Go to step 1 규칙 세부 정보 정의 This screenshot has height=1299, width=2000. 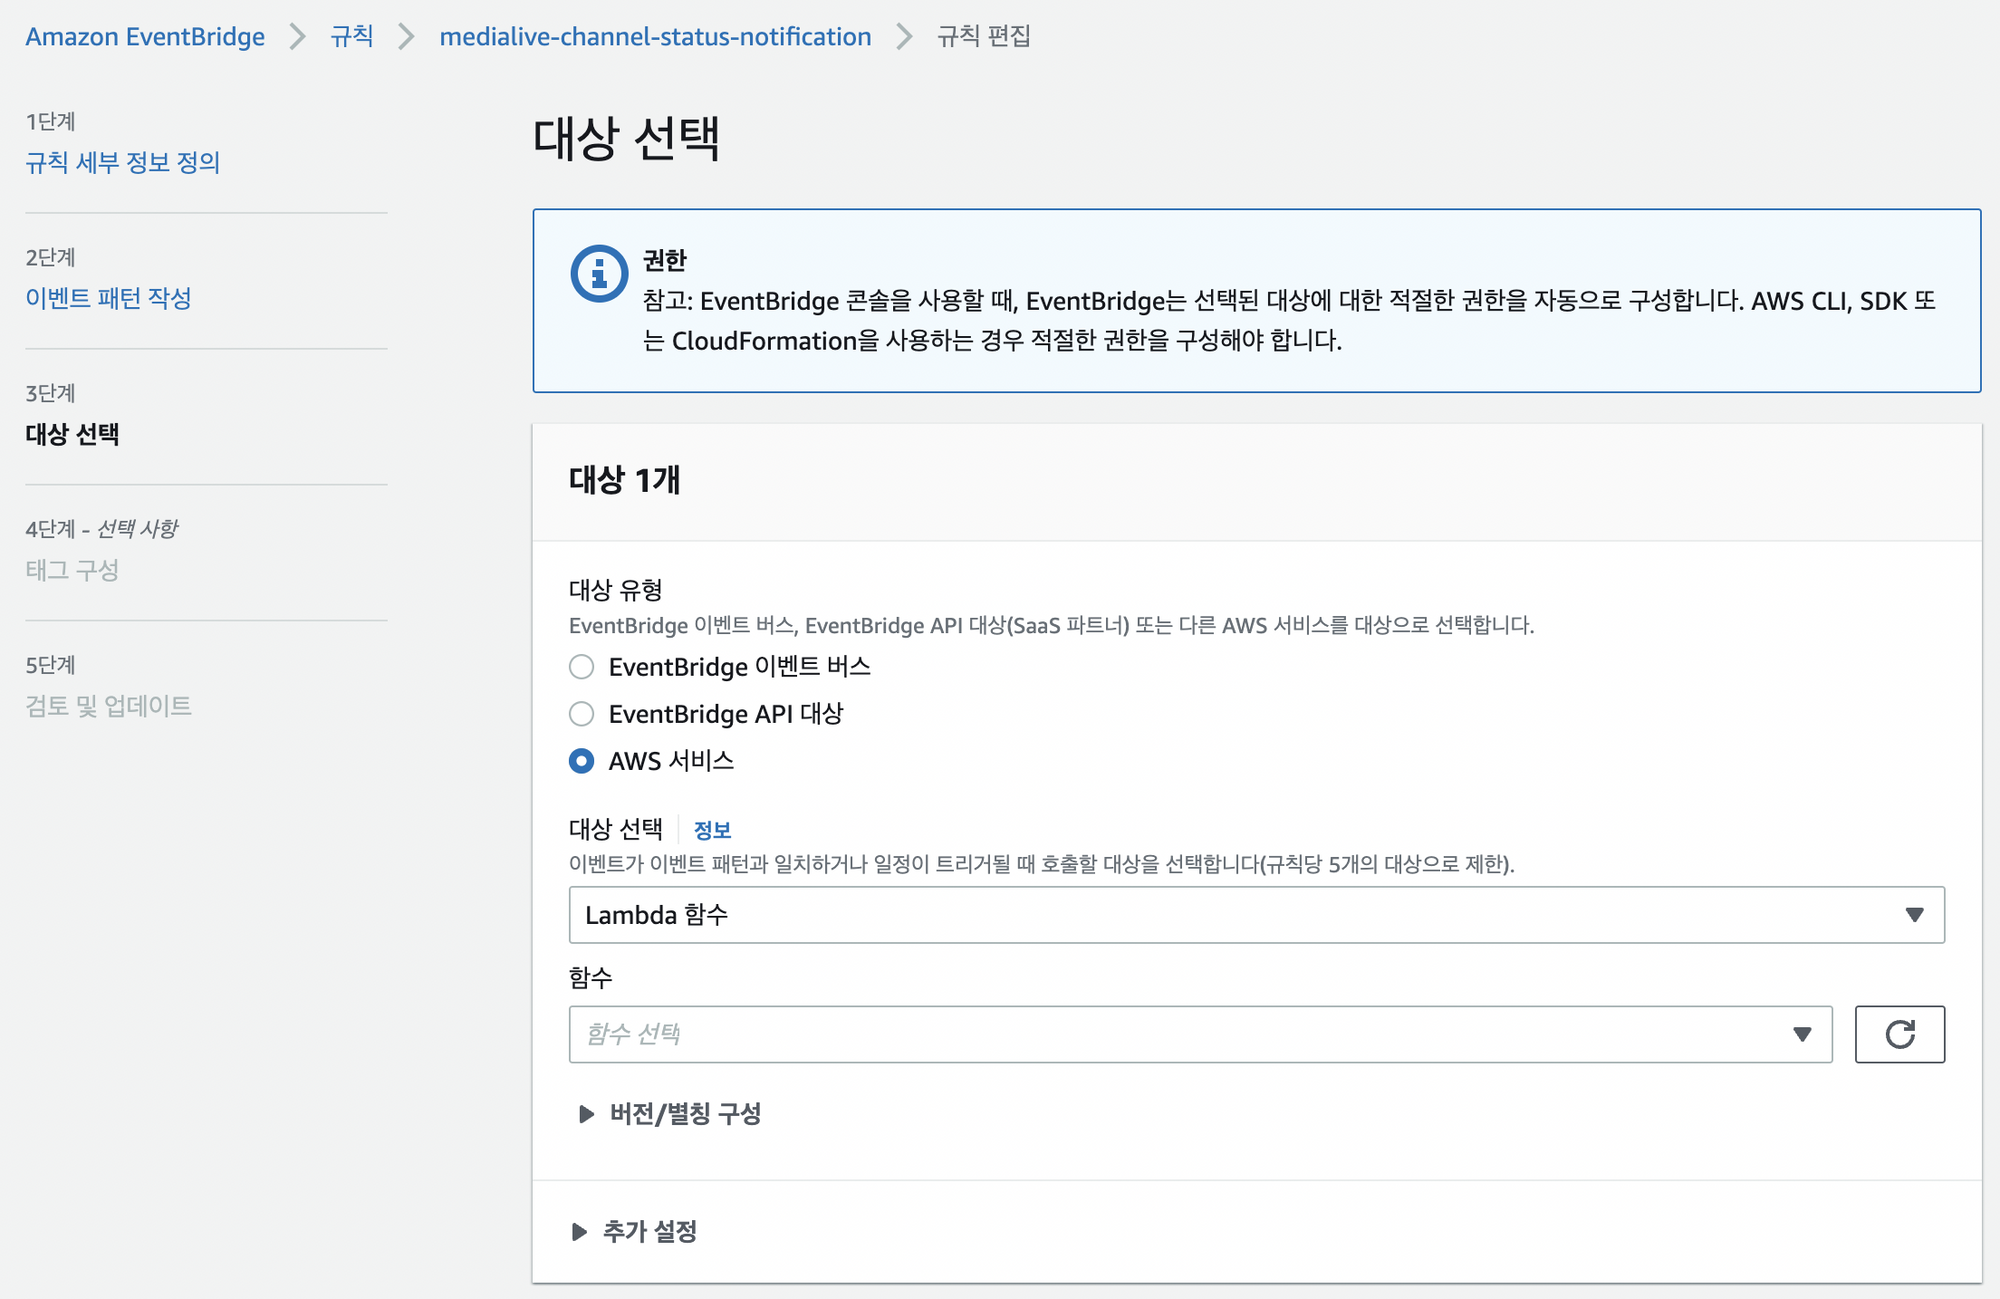[x=122, y=162]
